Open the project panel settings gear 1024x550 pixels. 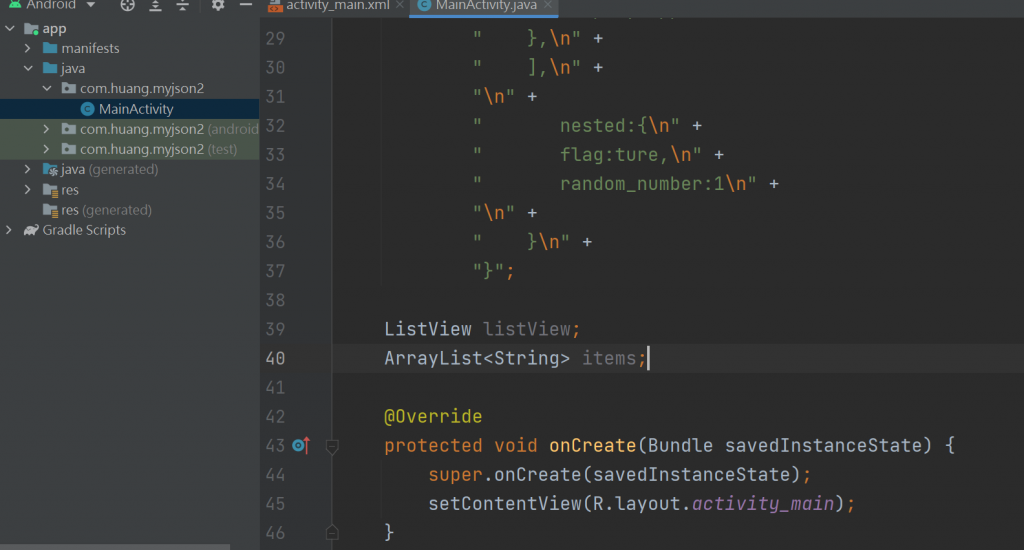click(x=217, y=5)
